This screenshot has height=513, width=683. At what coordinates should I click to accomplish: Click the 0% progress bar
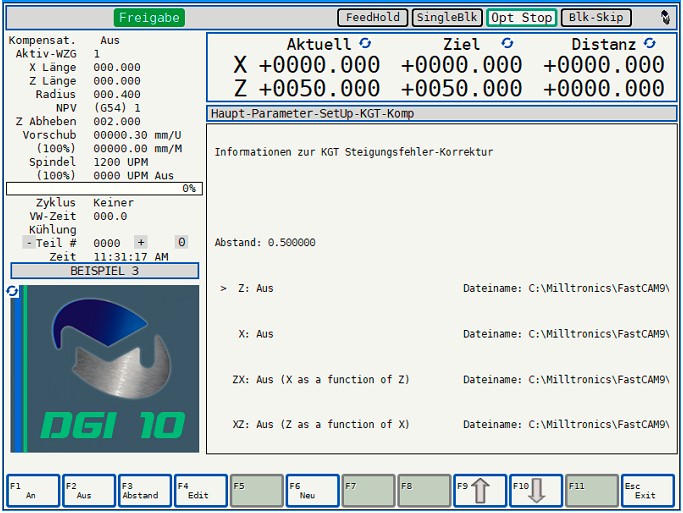coord(104,189)
